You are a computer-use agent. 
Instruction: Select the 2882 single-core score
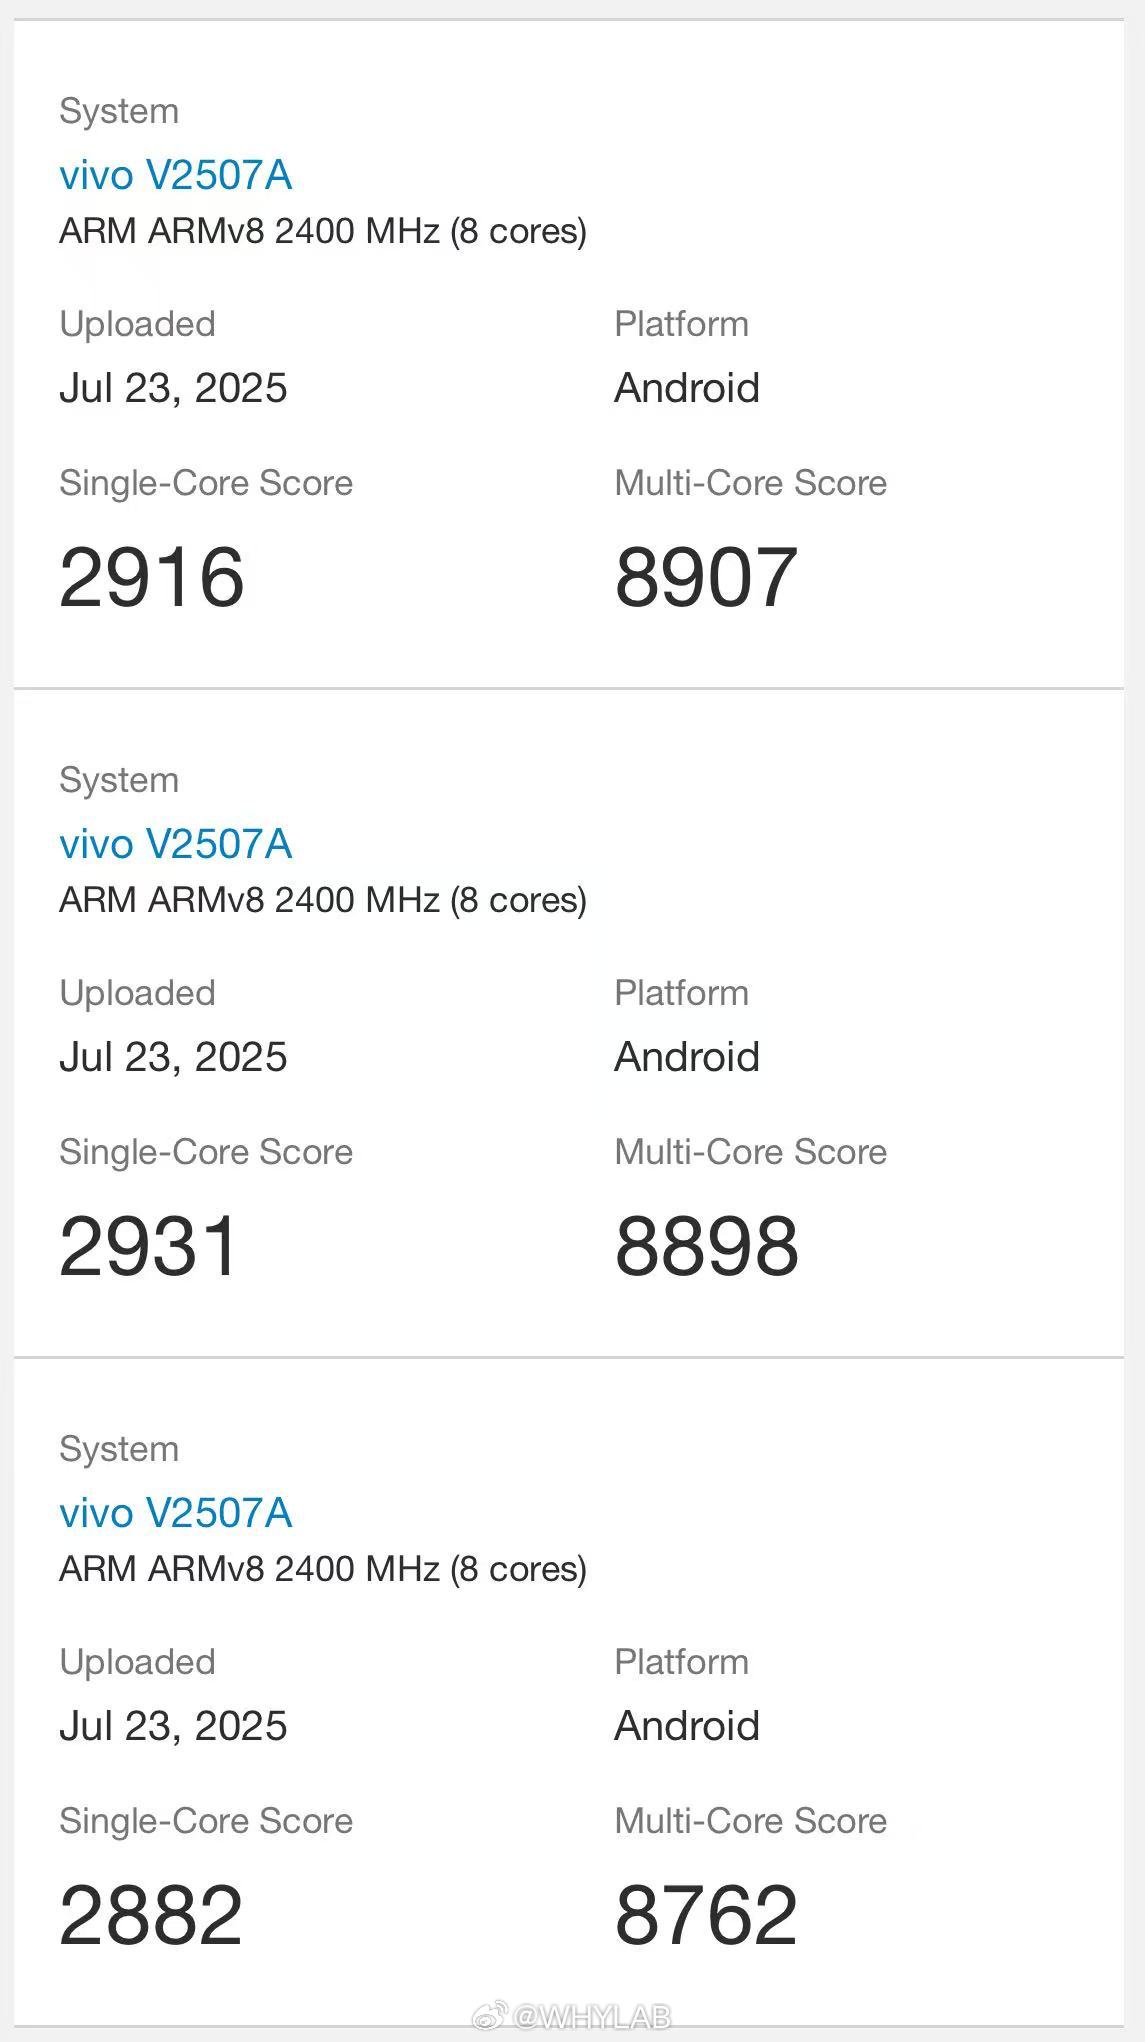(151, 1915)
